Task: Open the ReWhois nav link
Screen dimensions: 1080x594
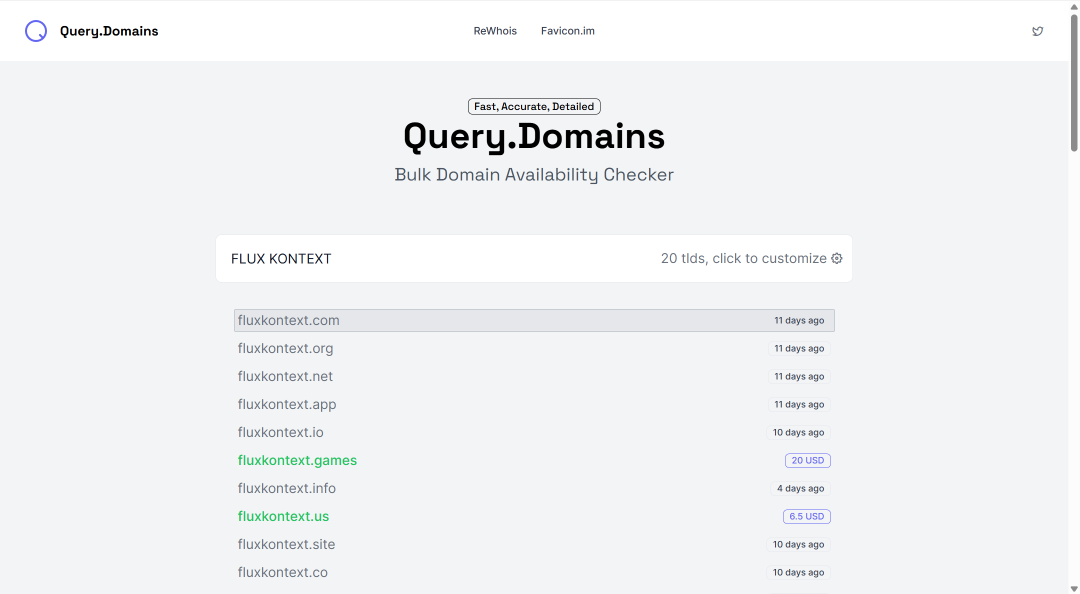Action: tap(495, 31)
